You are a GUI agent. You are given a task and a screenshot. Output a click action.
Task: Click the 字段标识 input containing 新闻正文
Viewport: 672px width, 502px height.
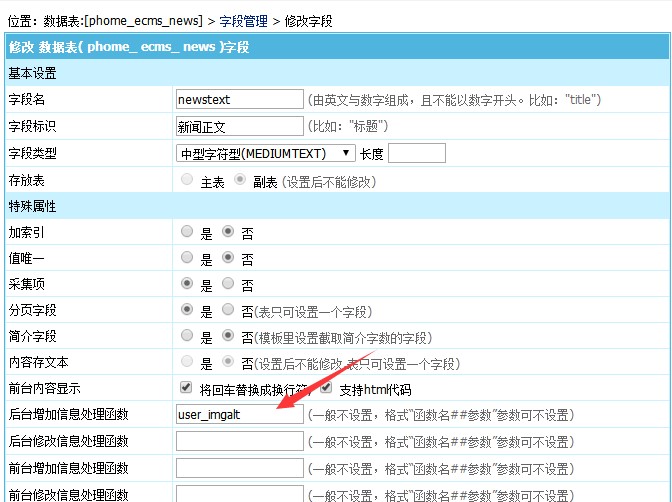click(238, 126)
